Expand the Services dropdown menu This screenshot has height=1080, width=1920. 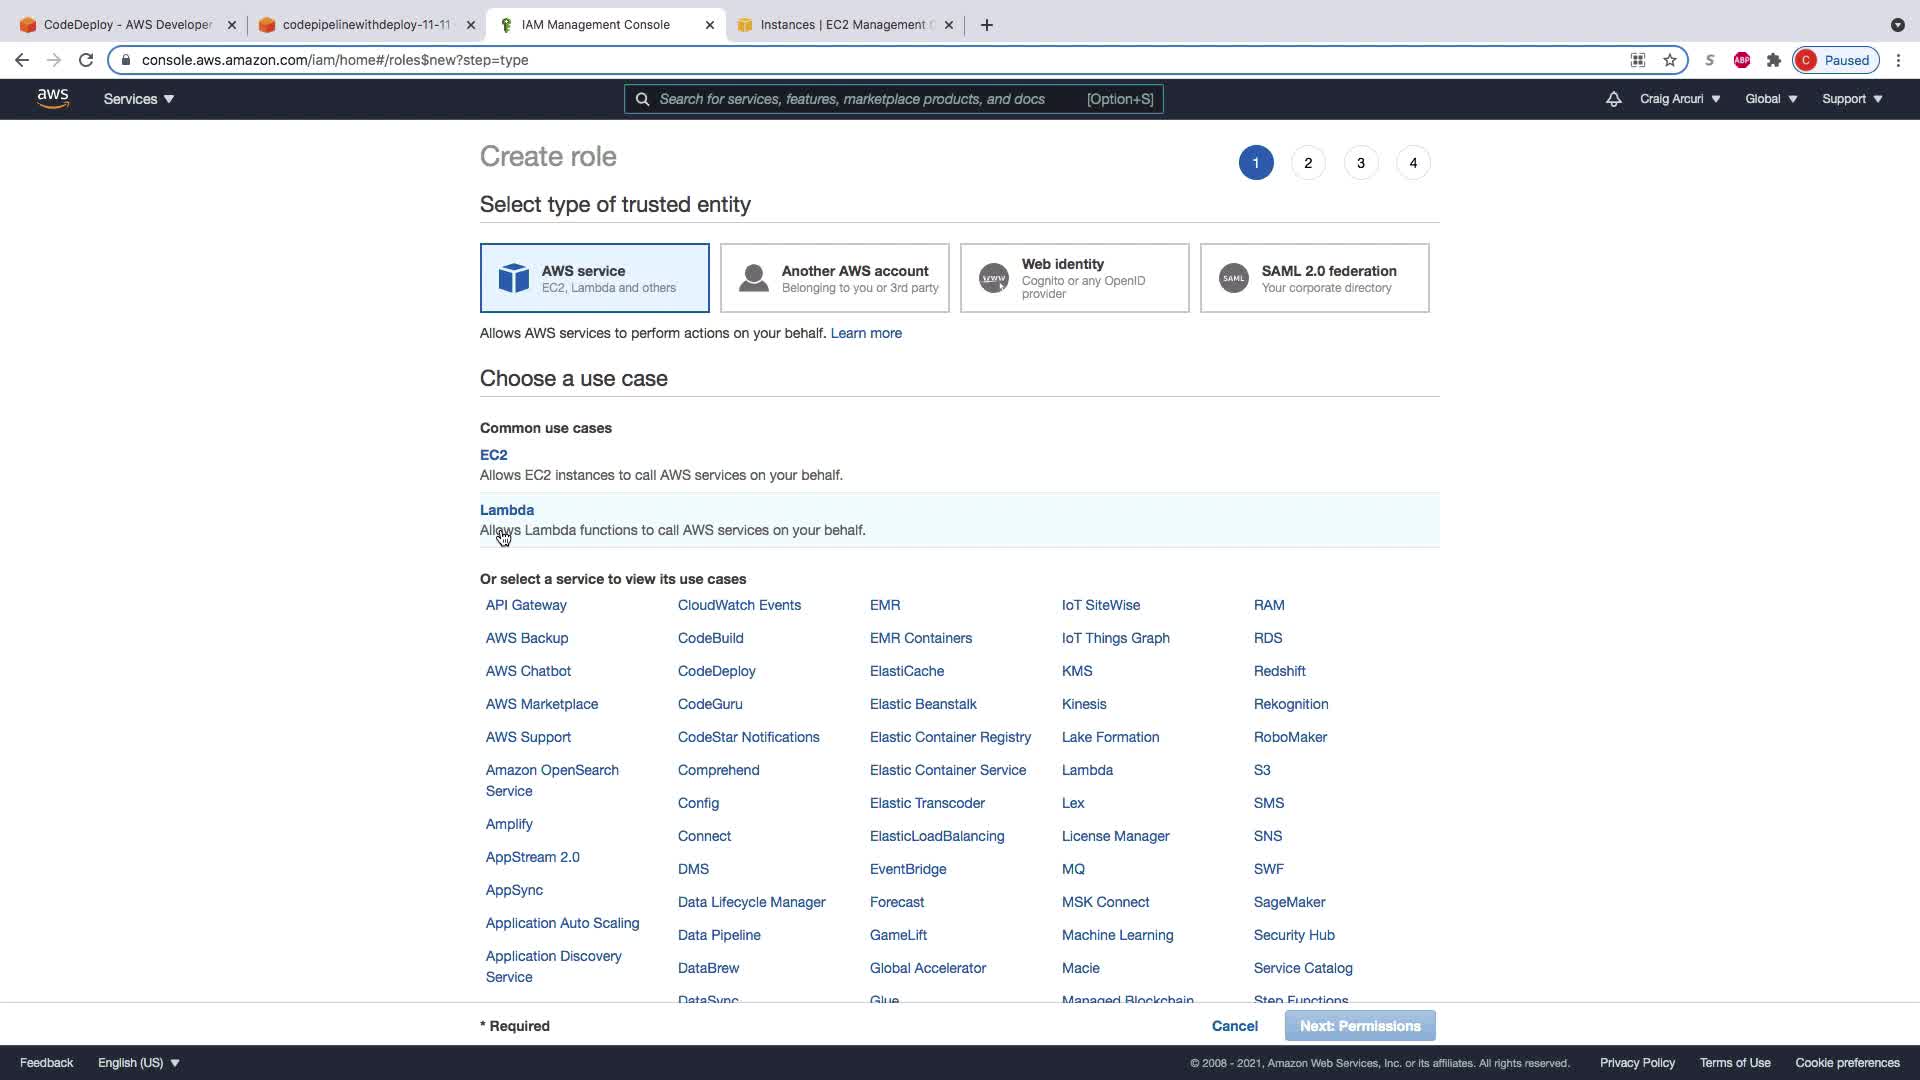(139, 99)
